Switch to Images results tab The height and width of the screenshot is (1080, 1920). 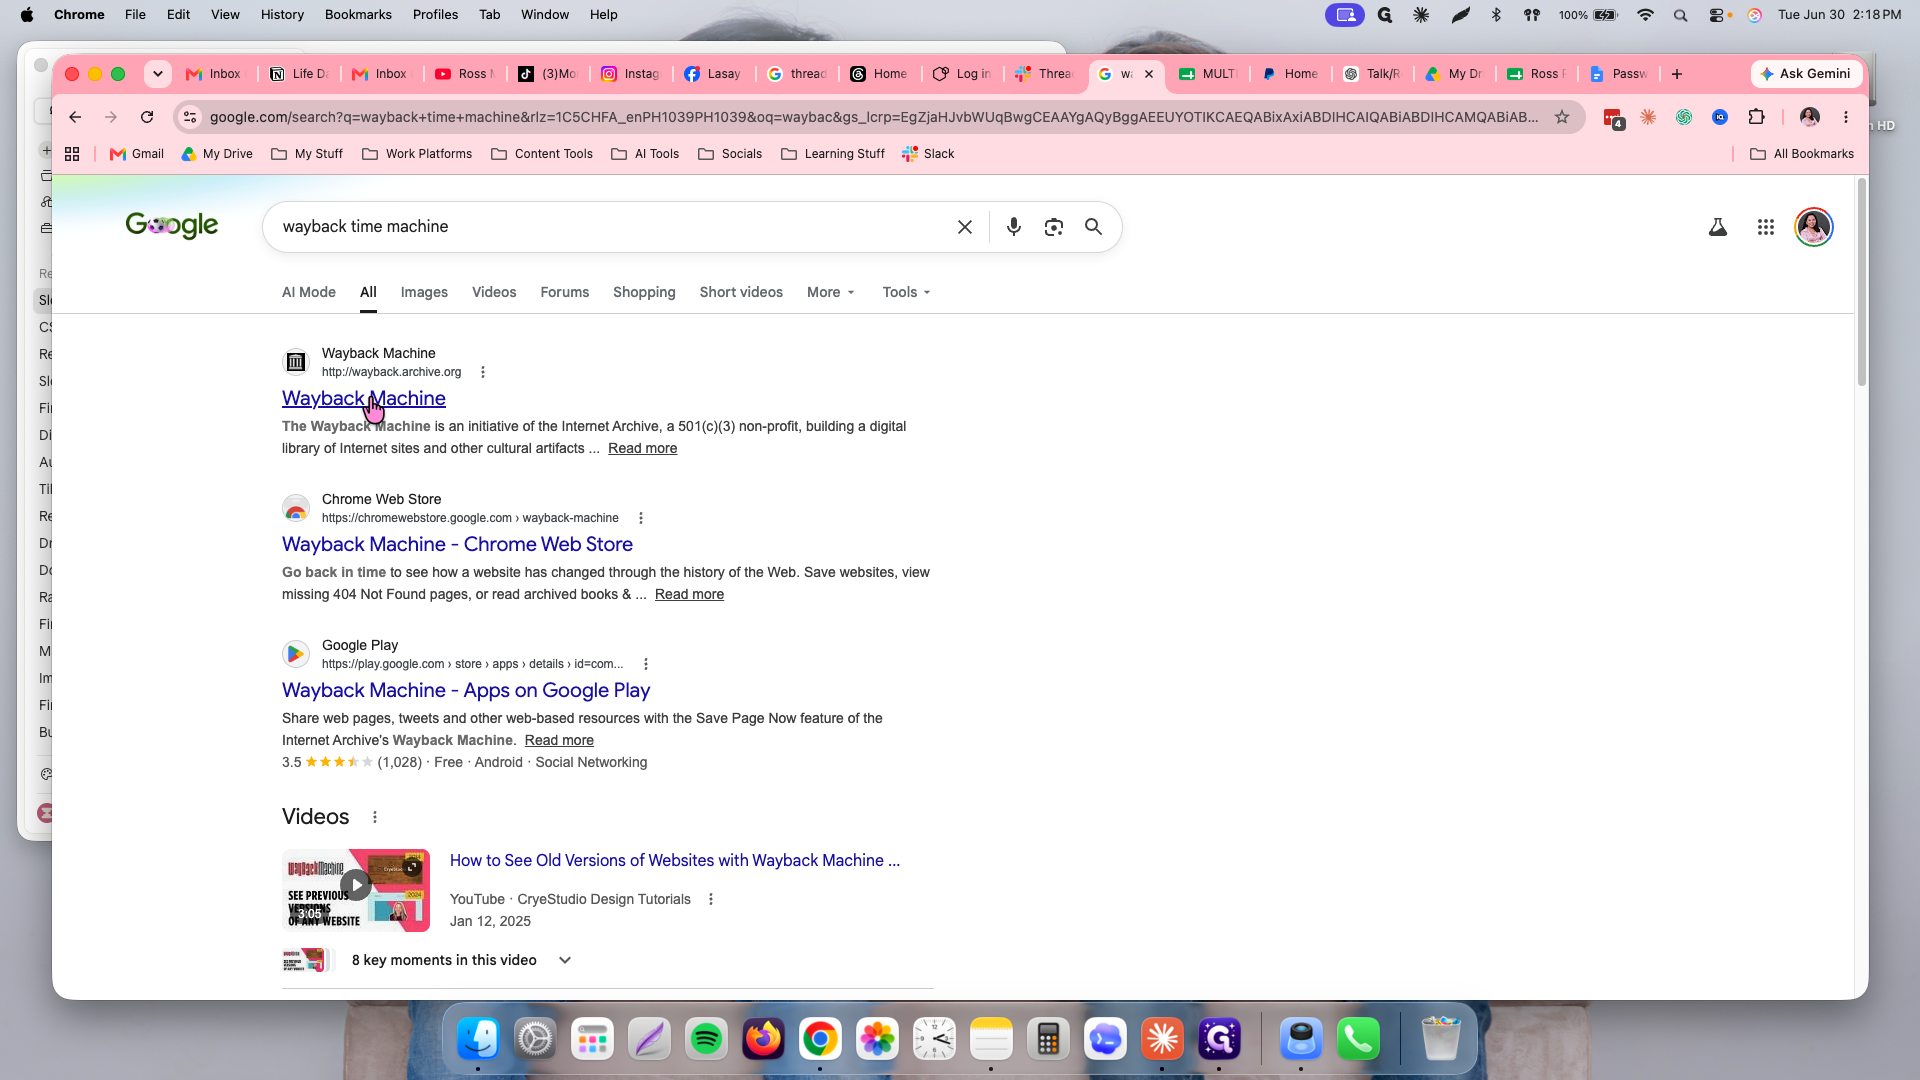[424, 292]
